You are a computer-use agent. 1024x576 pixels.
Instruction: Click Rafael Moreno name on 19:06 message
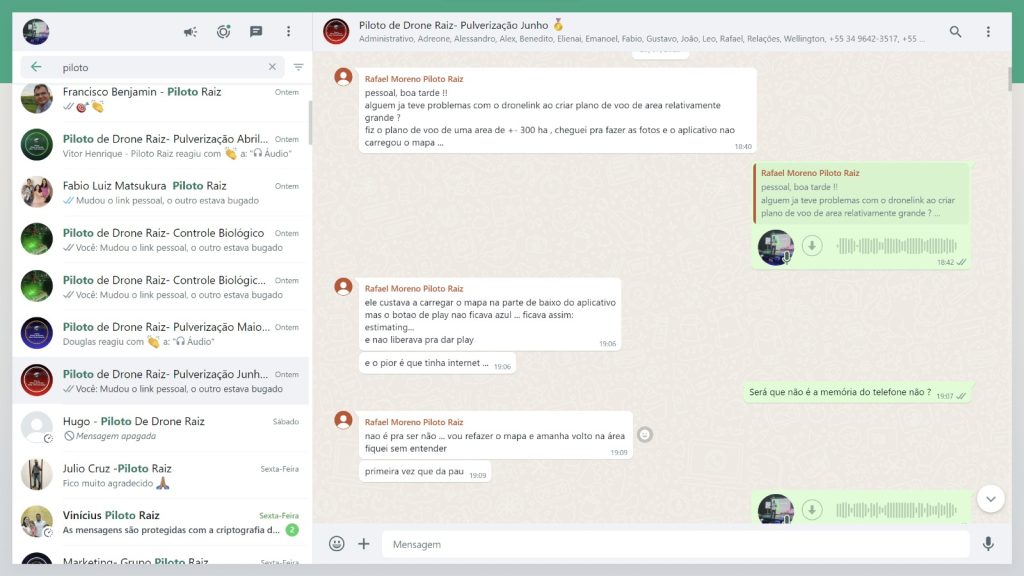[413, 288]
